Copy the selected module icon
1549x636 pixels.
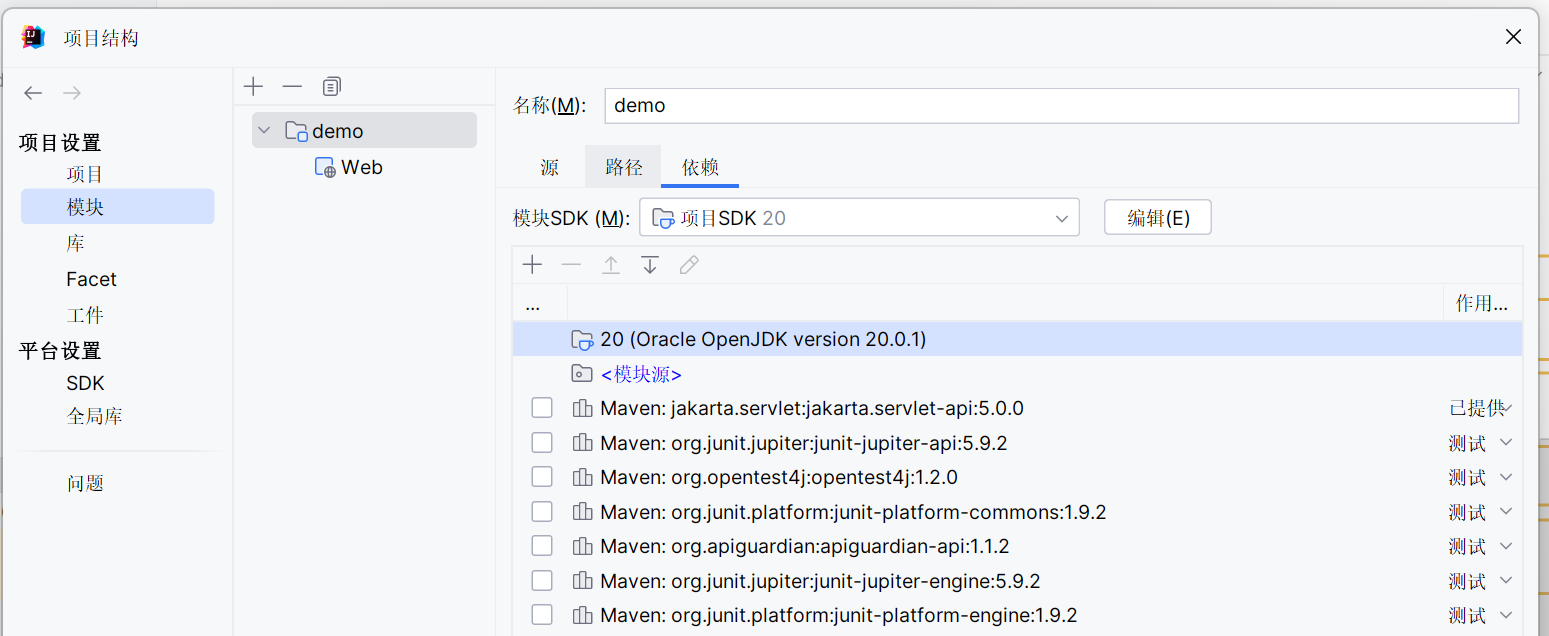(332, 87)
